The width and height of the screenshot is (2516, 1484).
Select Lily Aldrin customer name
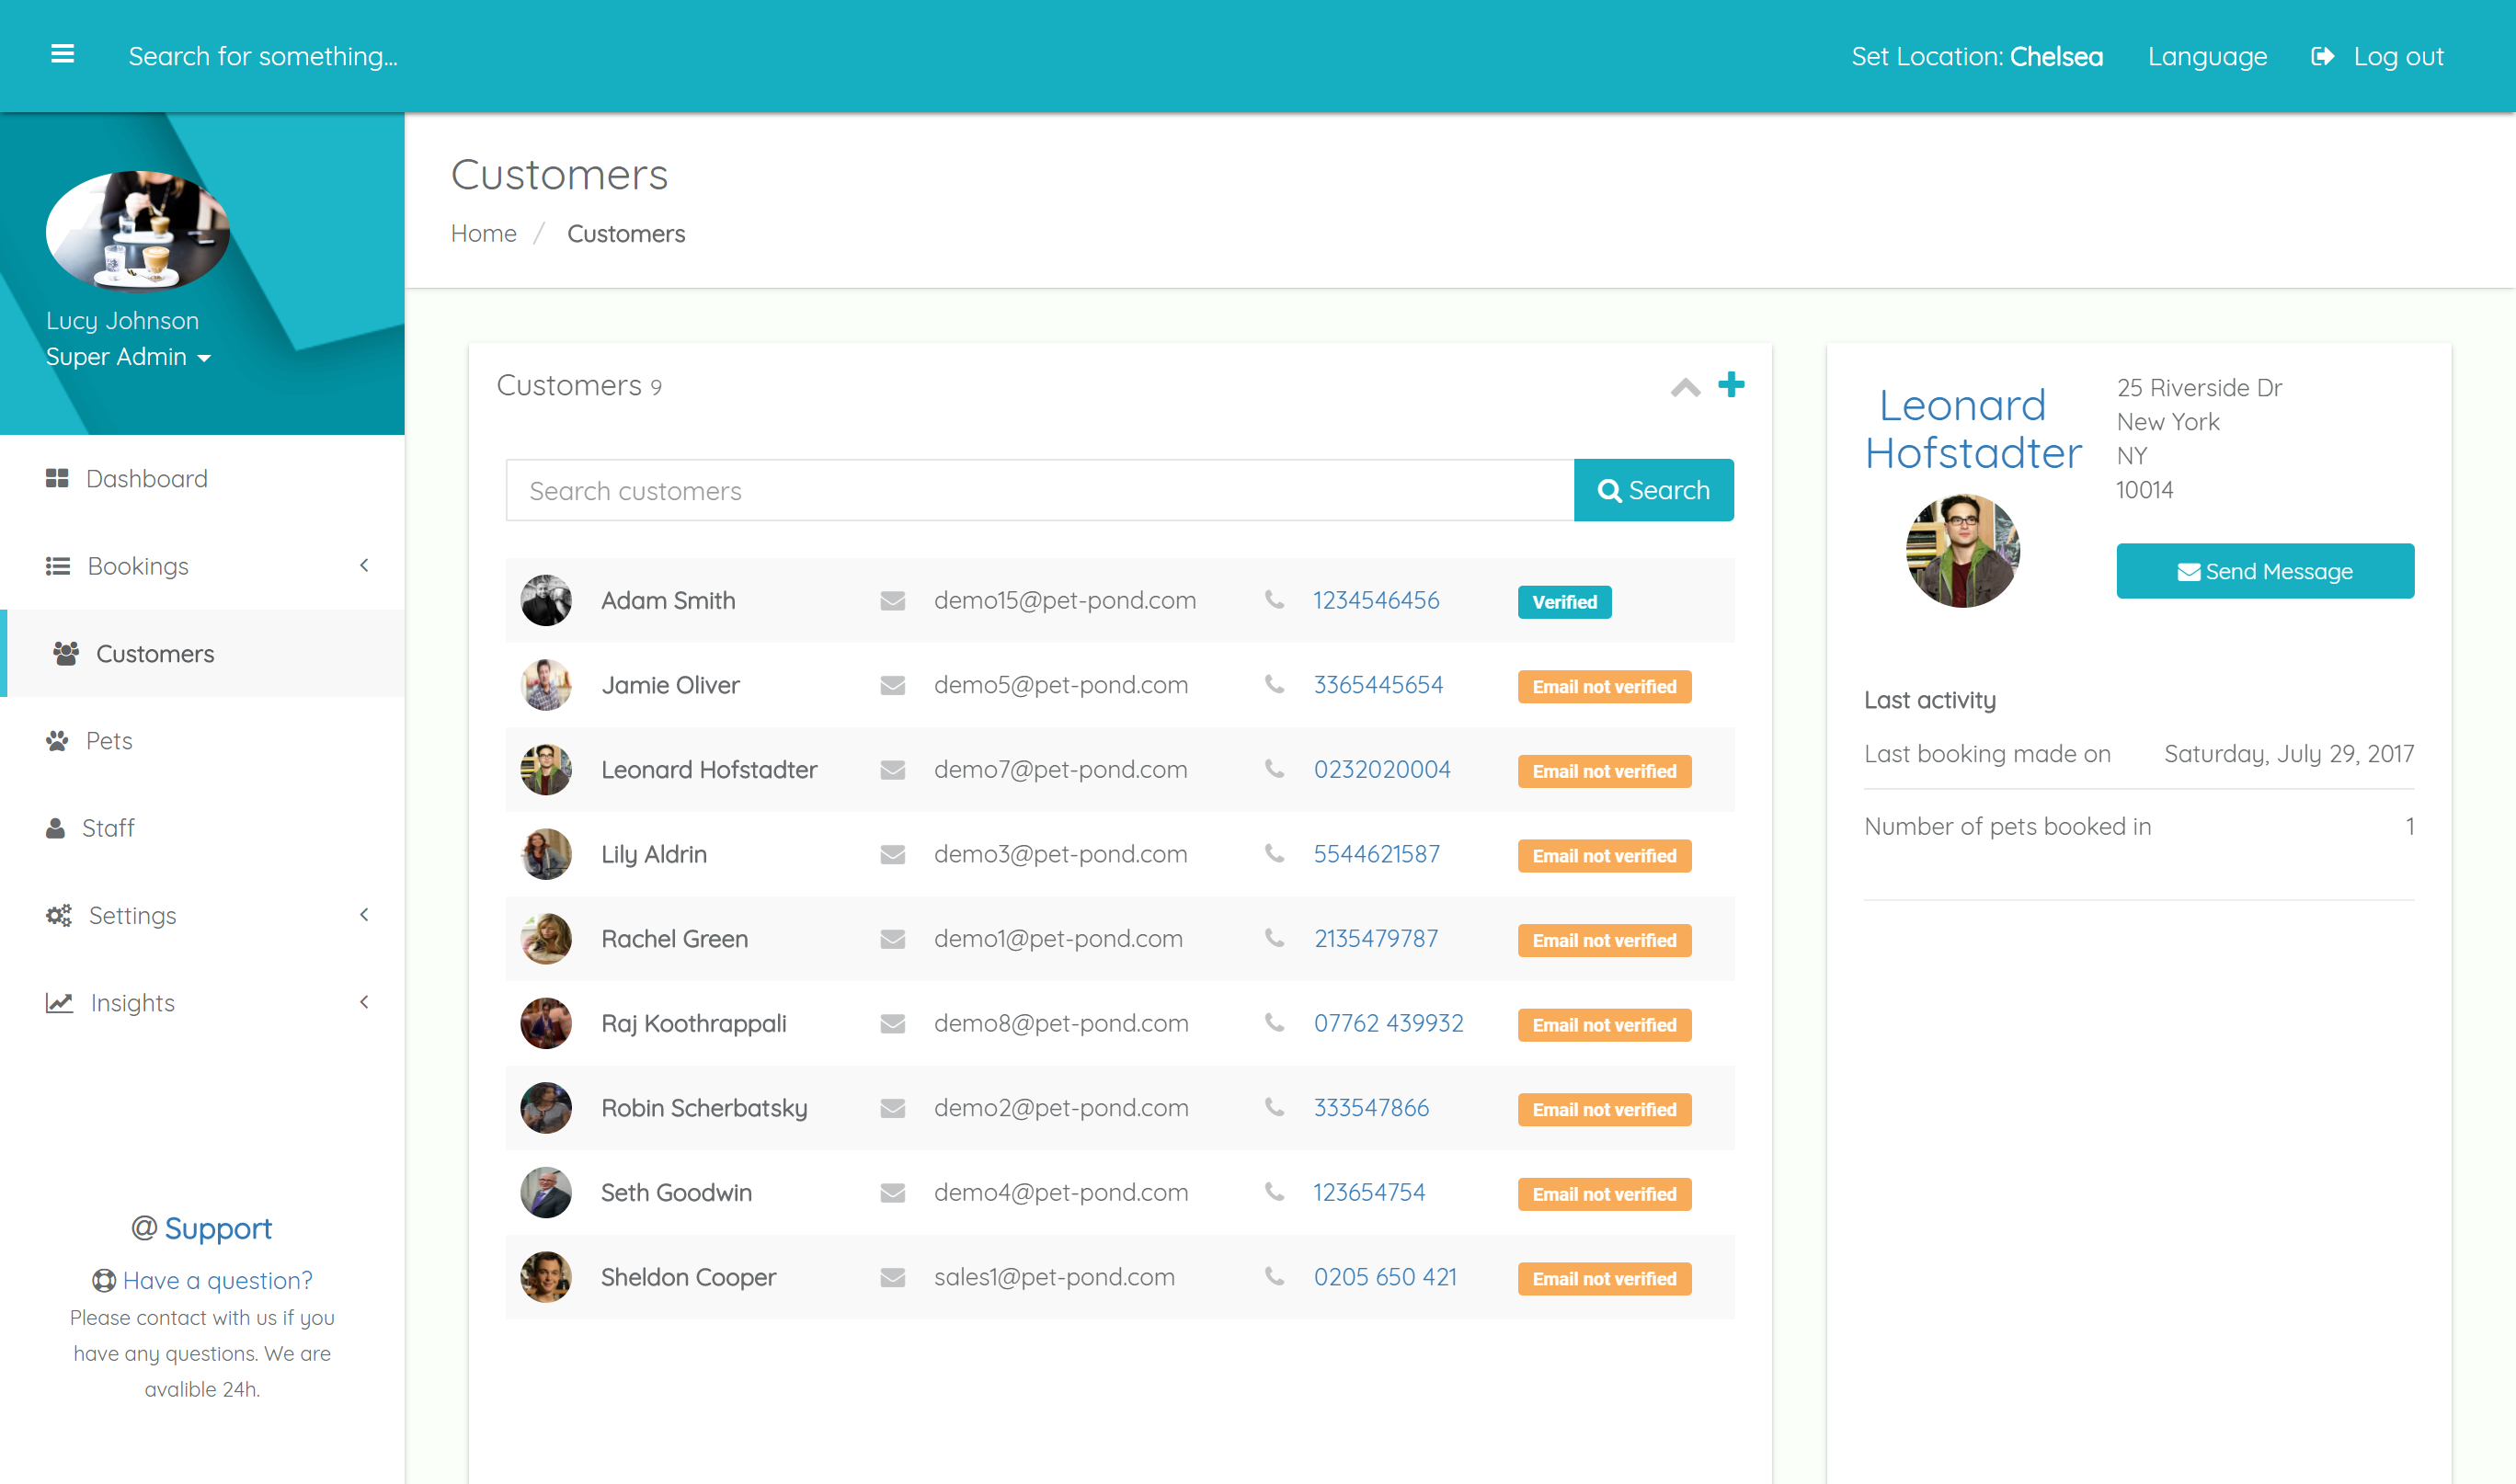654,854
